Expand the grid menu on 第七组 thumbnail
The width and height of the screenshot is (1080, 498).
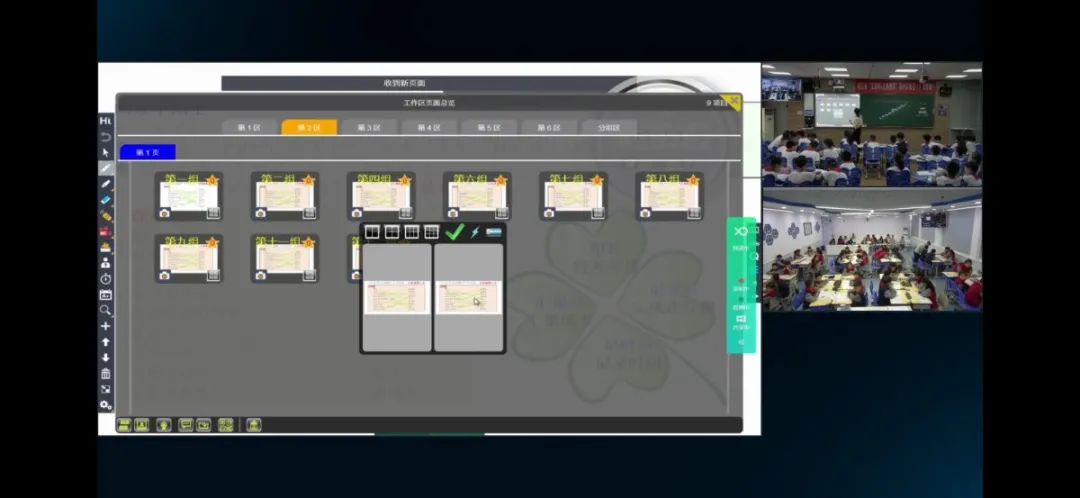point(598,213)
